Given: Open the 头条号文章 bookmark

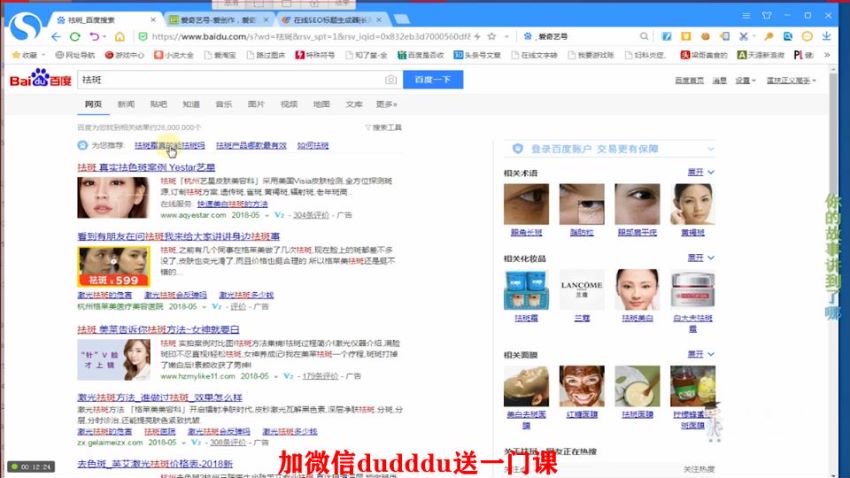Looking at the screenshot, I should pyautogui.click(x=477, y=55).
